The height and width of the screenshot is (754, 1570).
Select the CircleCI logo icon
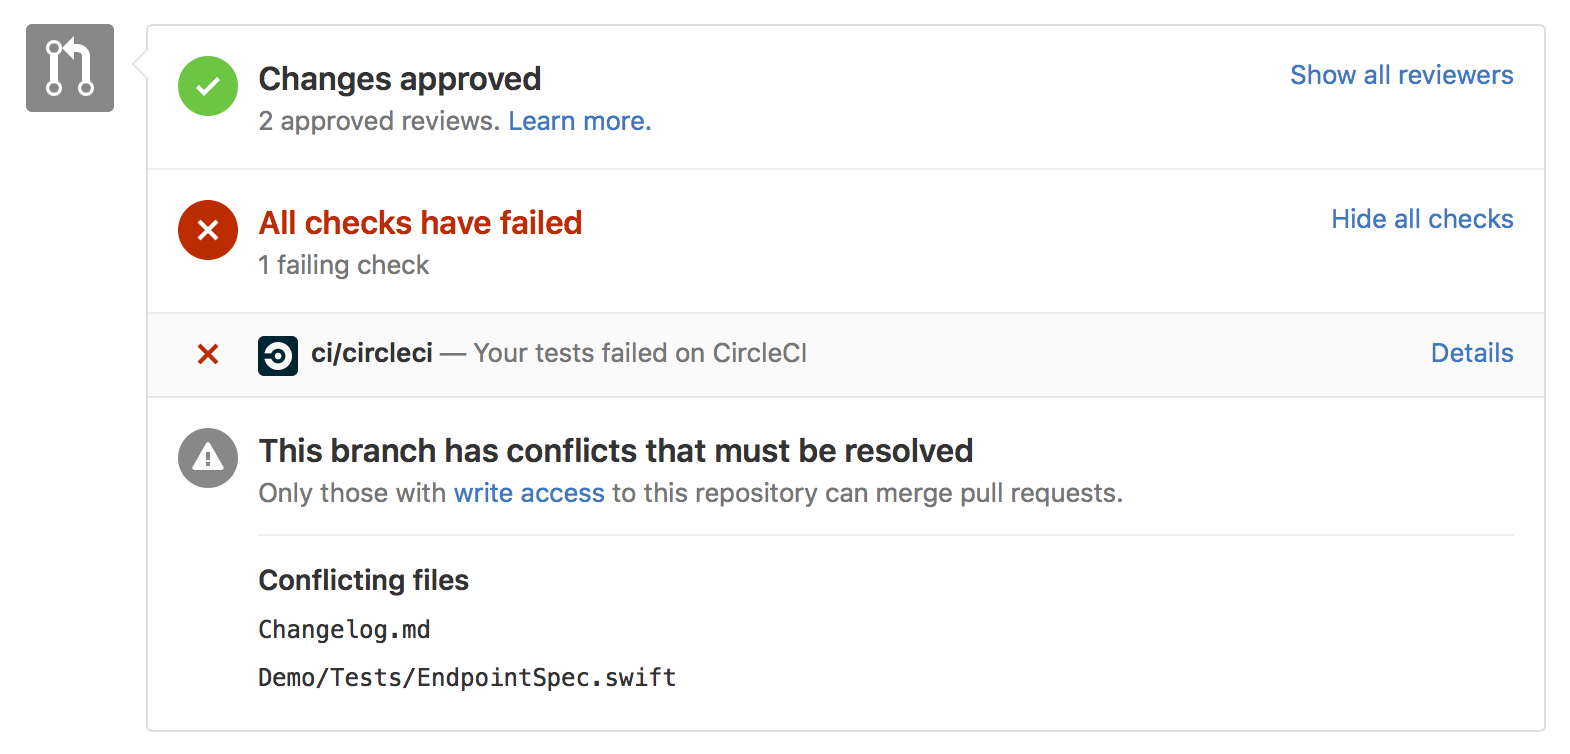click(277, 355)
